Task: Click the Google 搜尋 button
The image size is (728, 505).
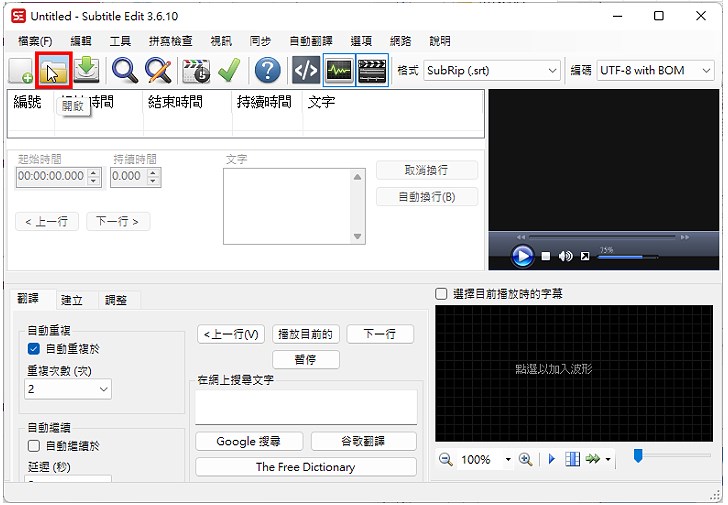Action: click(x=248, y=441)
